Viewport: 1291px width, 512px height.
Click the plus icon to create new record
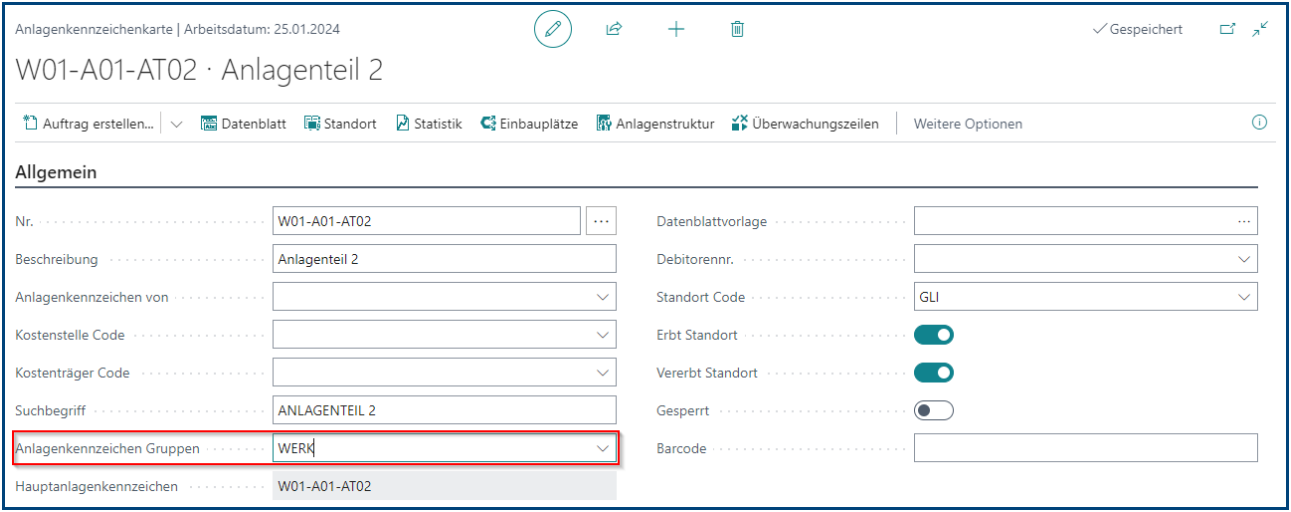coord(676,30)
